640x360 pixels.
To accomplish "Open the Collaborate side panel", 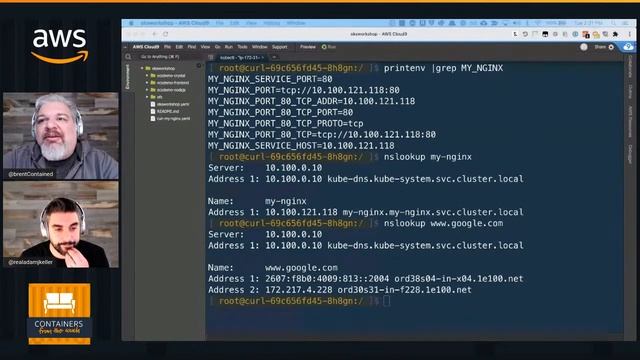I will click(x=630, y=67).
